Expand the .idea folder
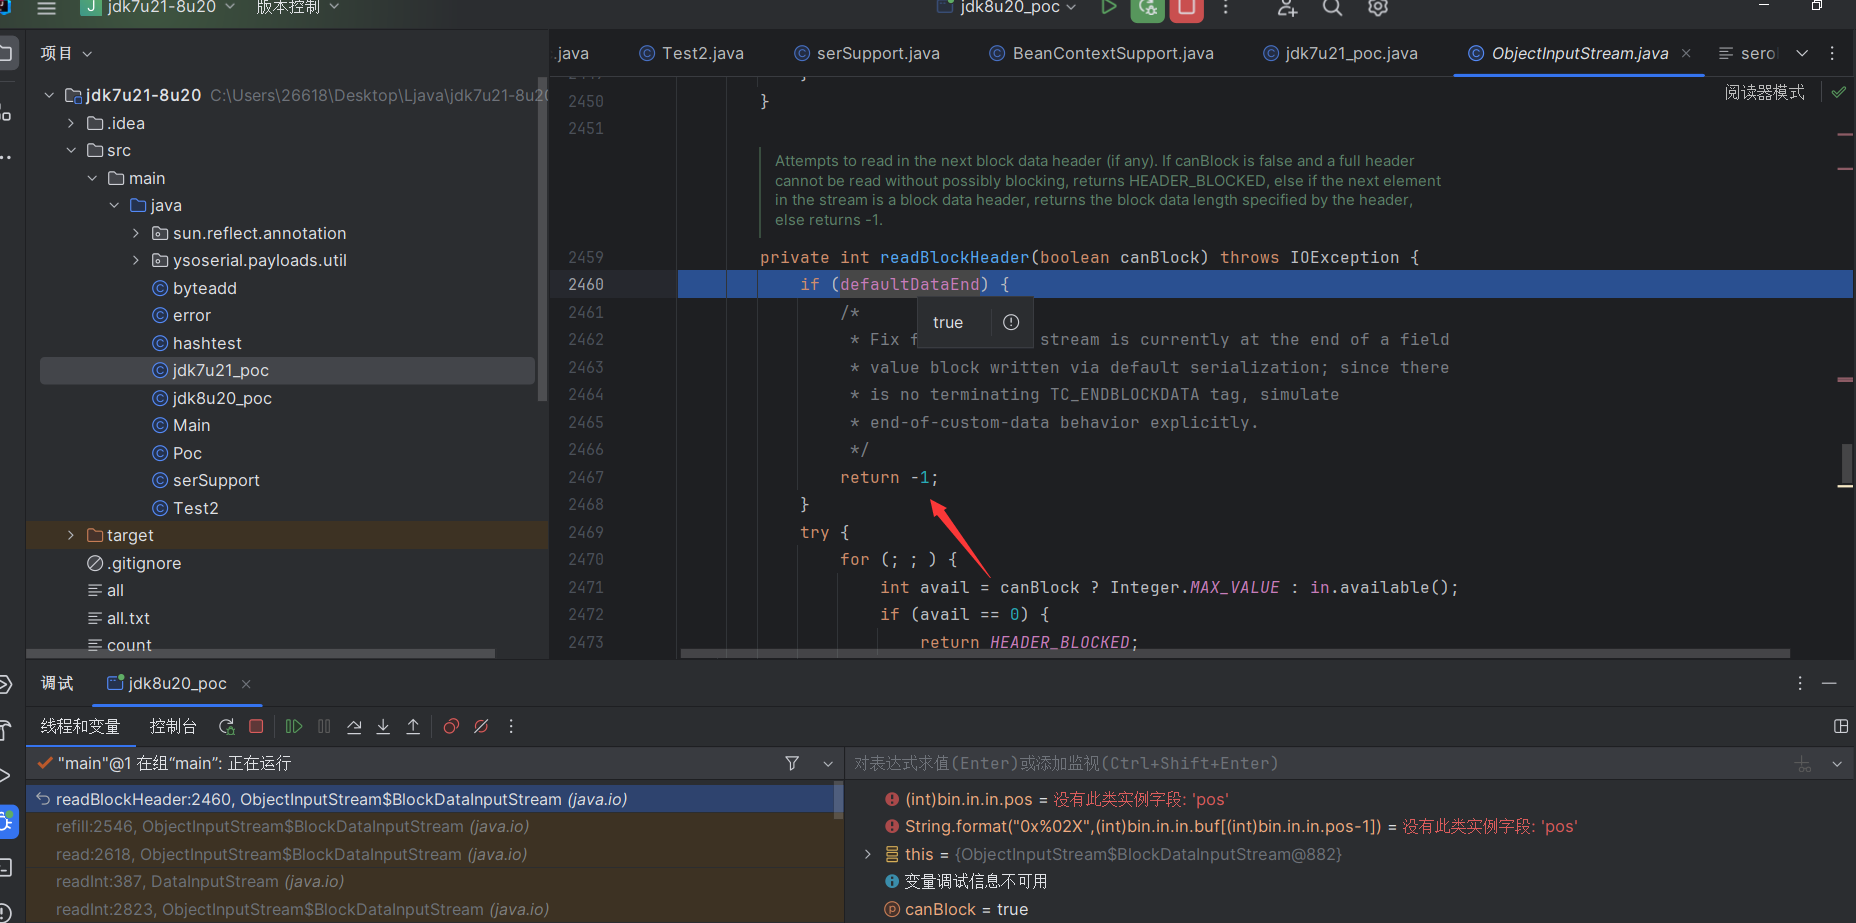Image resolution: width=1856 pixels, height=923 pixels. (x=71, y=123)
